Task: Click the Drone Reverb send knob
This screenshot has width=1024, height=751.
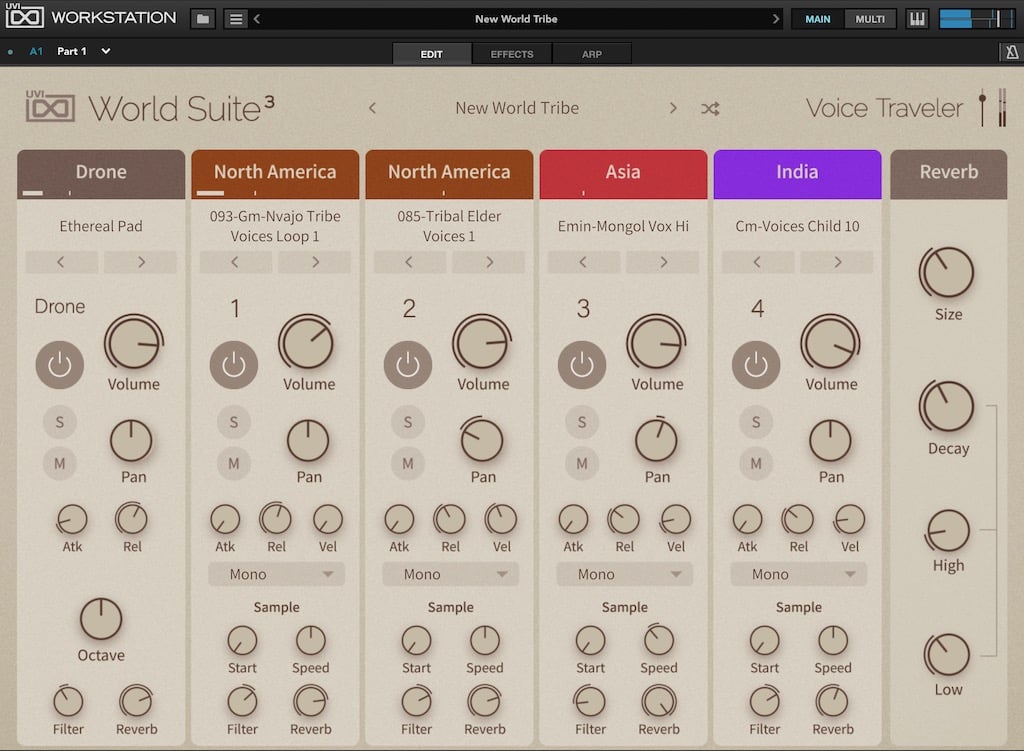Action: coord(136,702)
